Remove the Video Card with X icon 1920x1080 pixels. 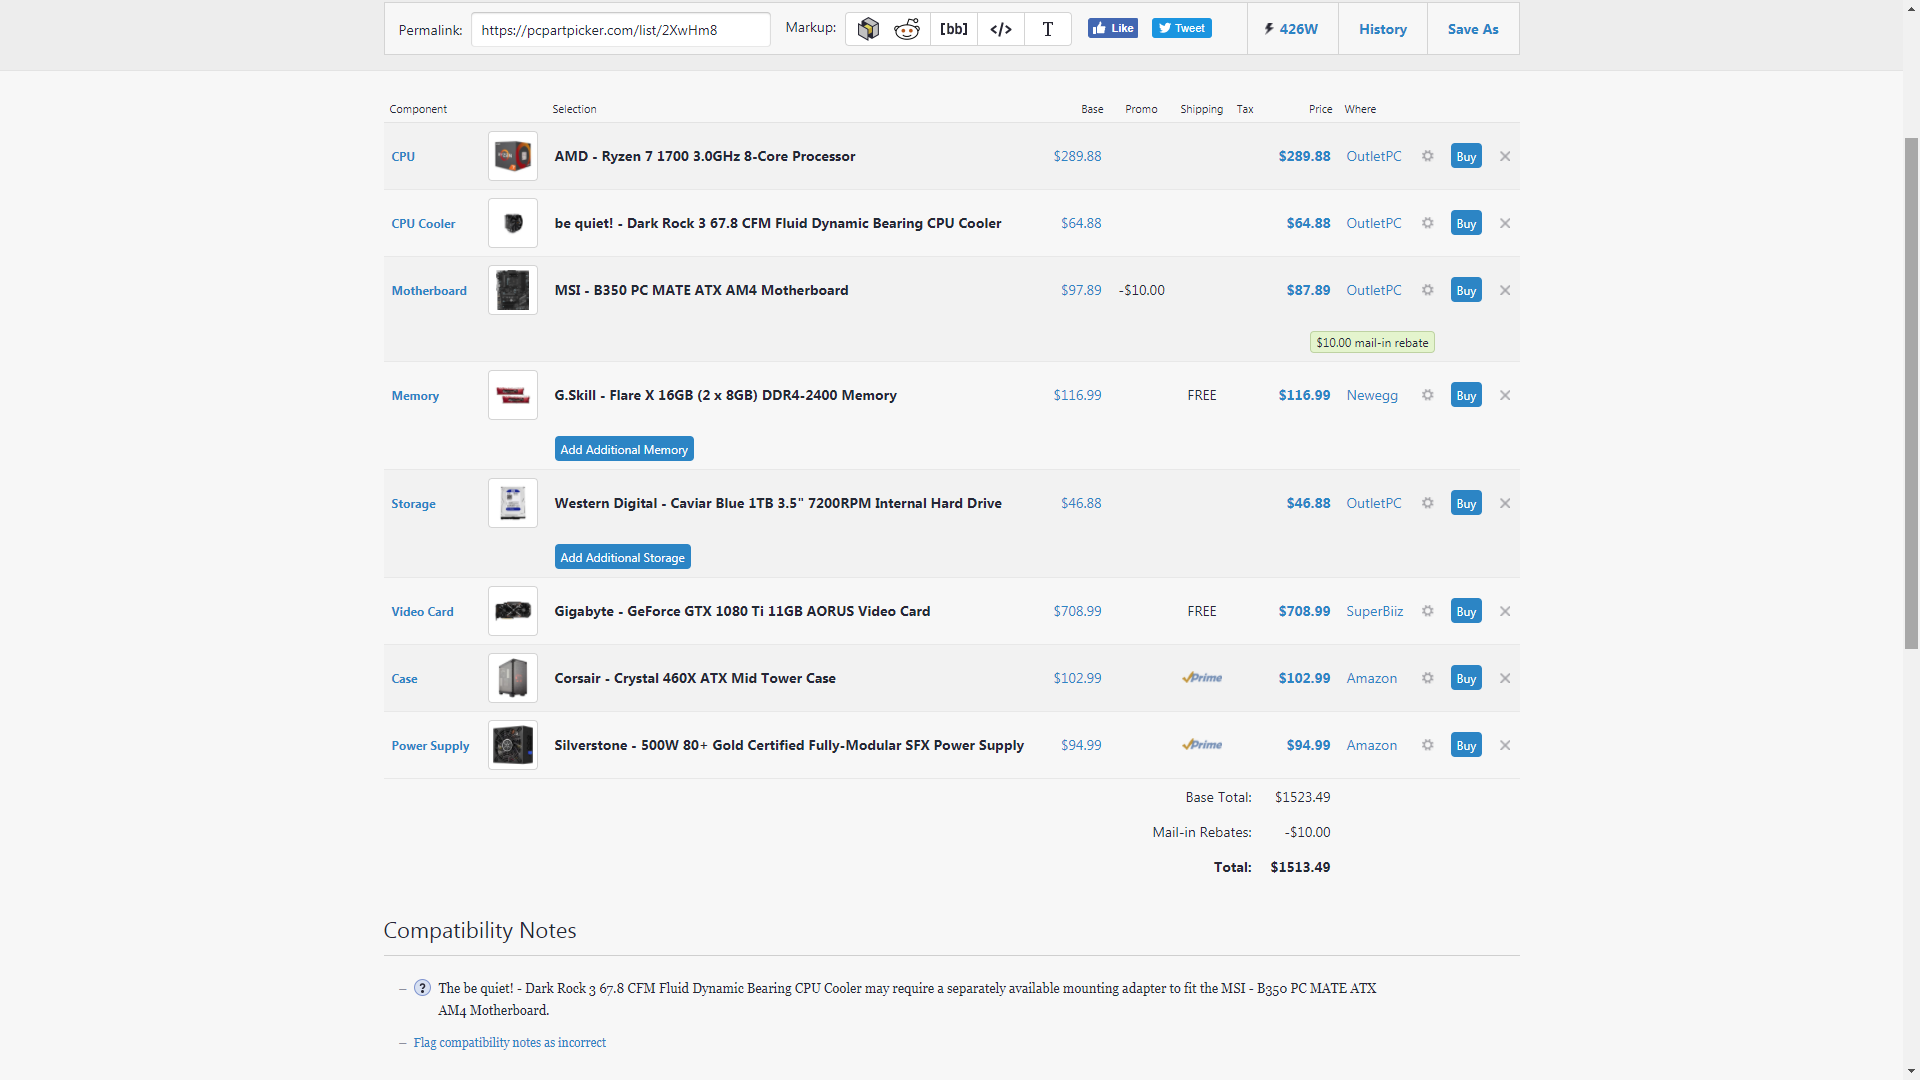(x=1505, y=611)
